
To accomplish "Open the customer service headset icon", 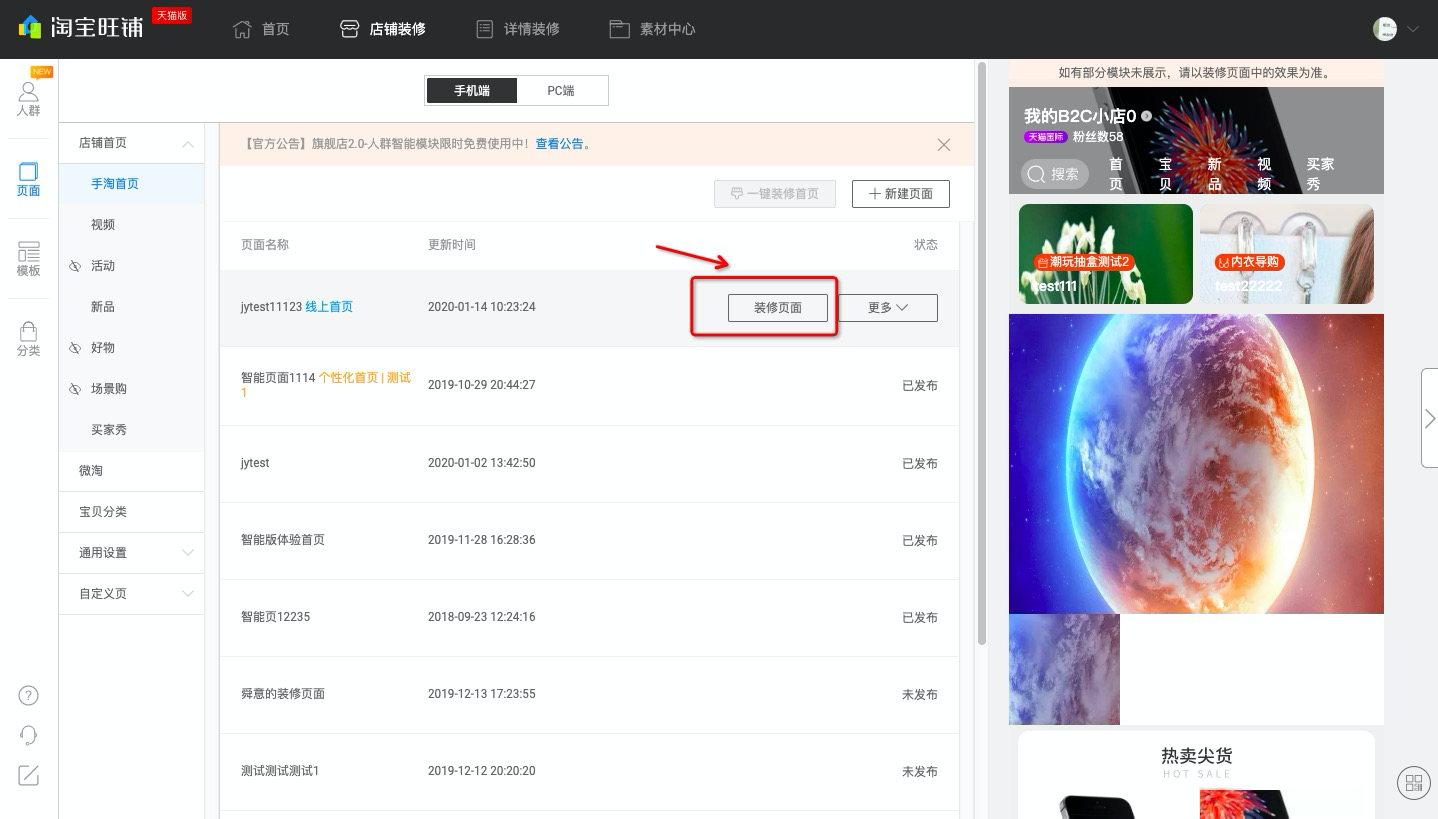I will point(29,735).
